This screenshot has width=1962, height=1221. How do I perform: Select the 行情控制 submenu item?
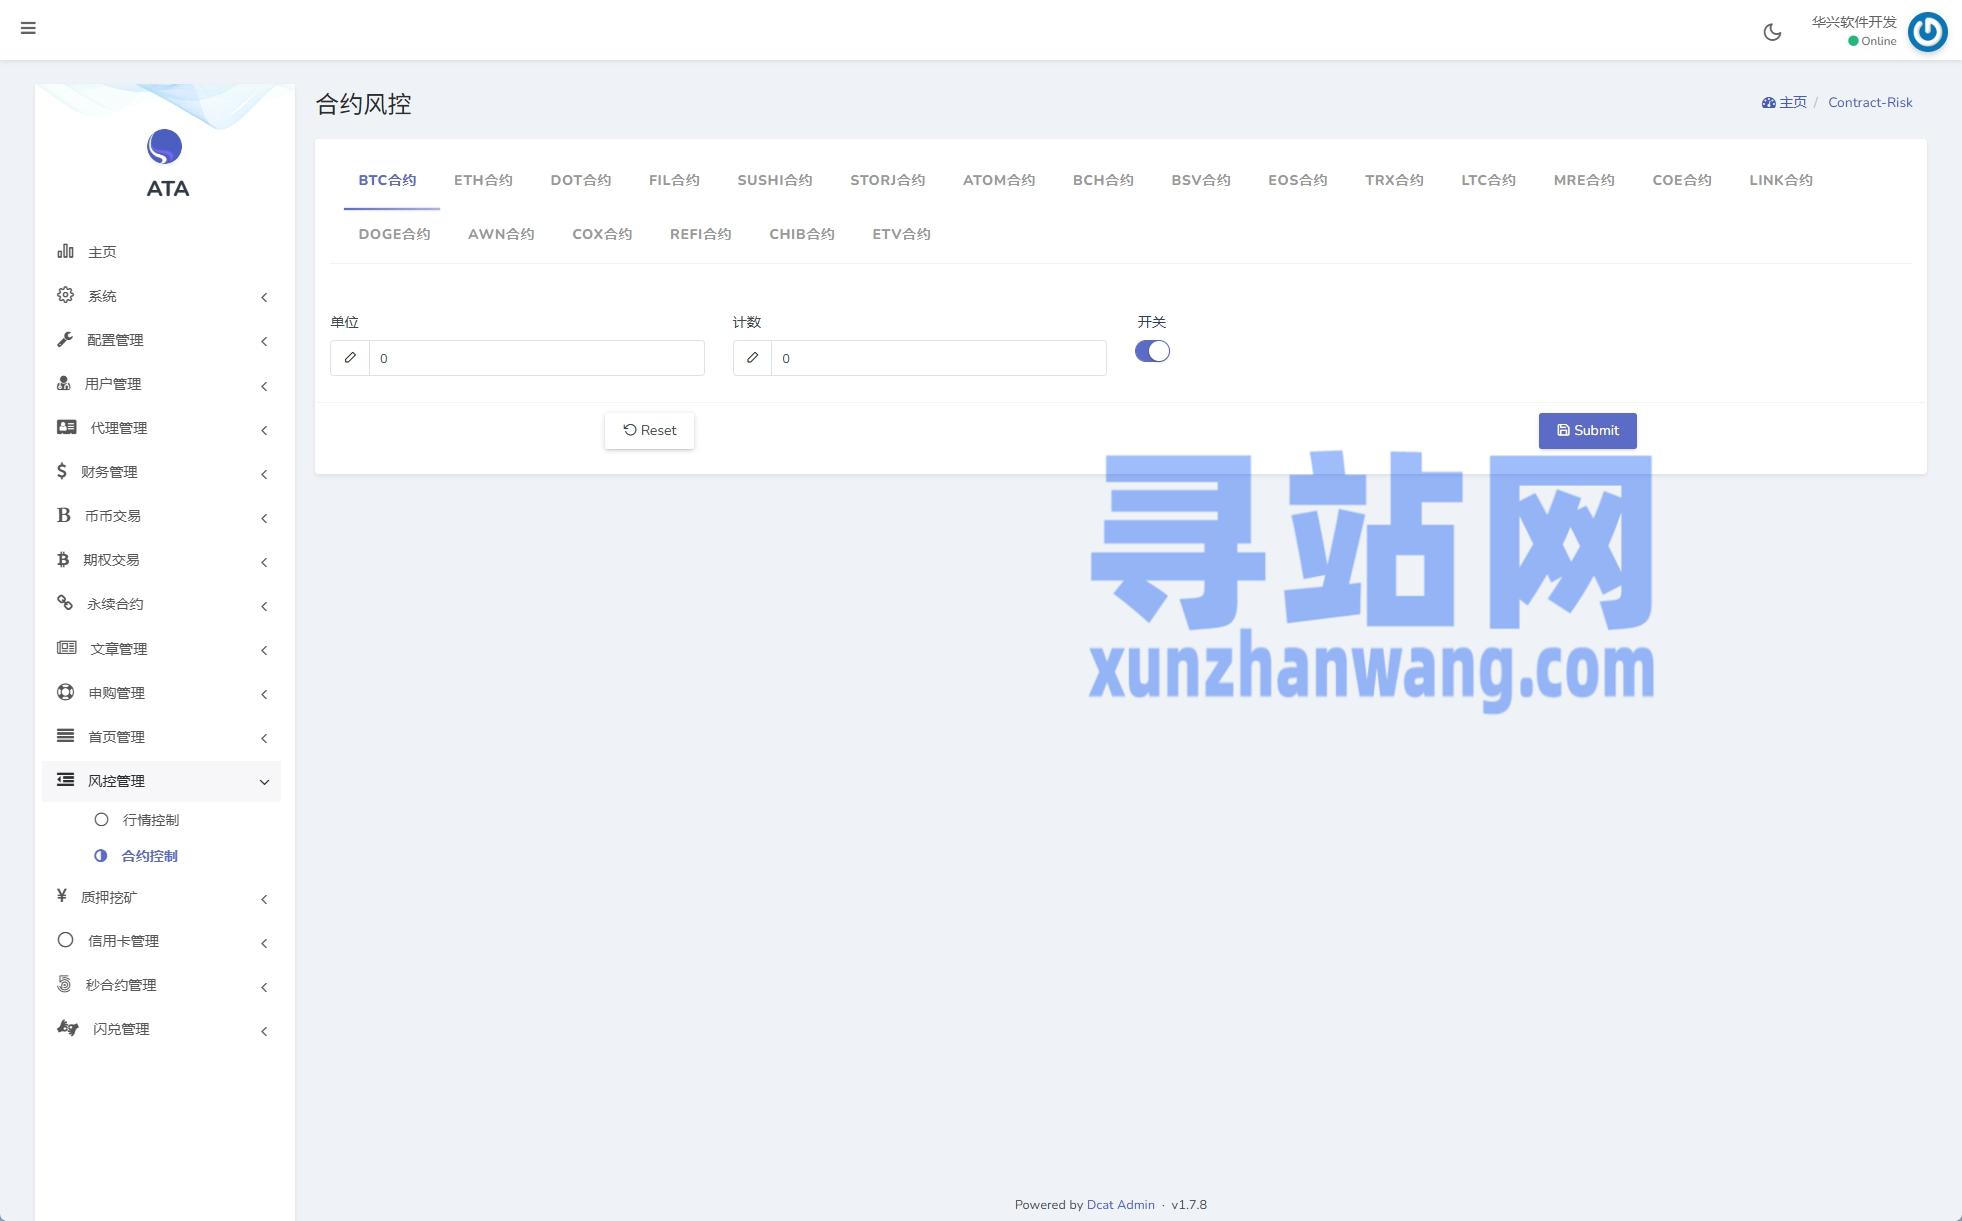click(x=150, y=820)
